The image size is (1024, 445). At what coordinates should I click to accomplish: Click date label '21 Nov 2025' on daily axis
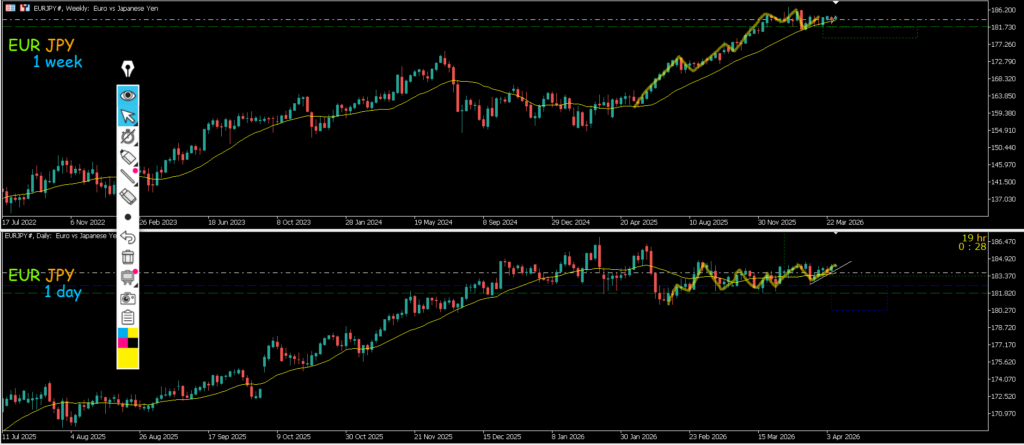[x=434, y=435]
